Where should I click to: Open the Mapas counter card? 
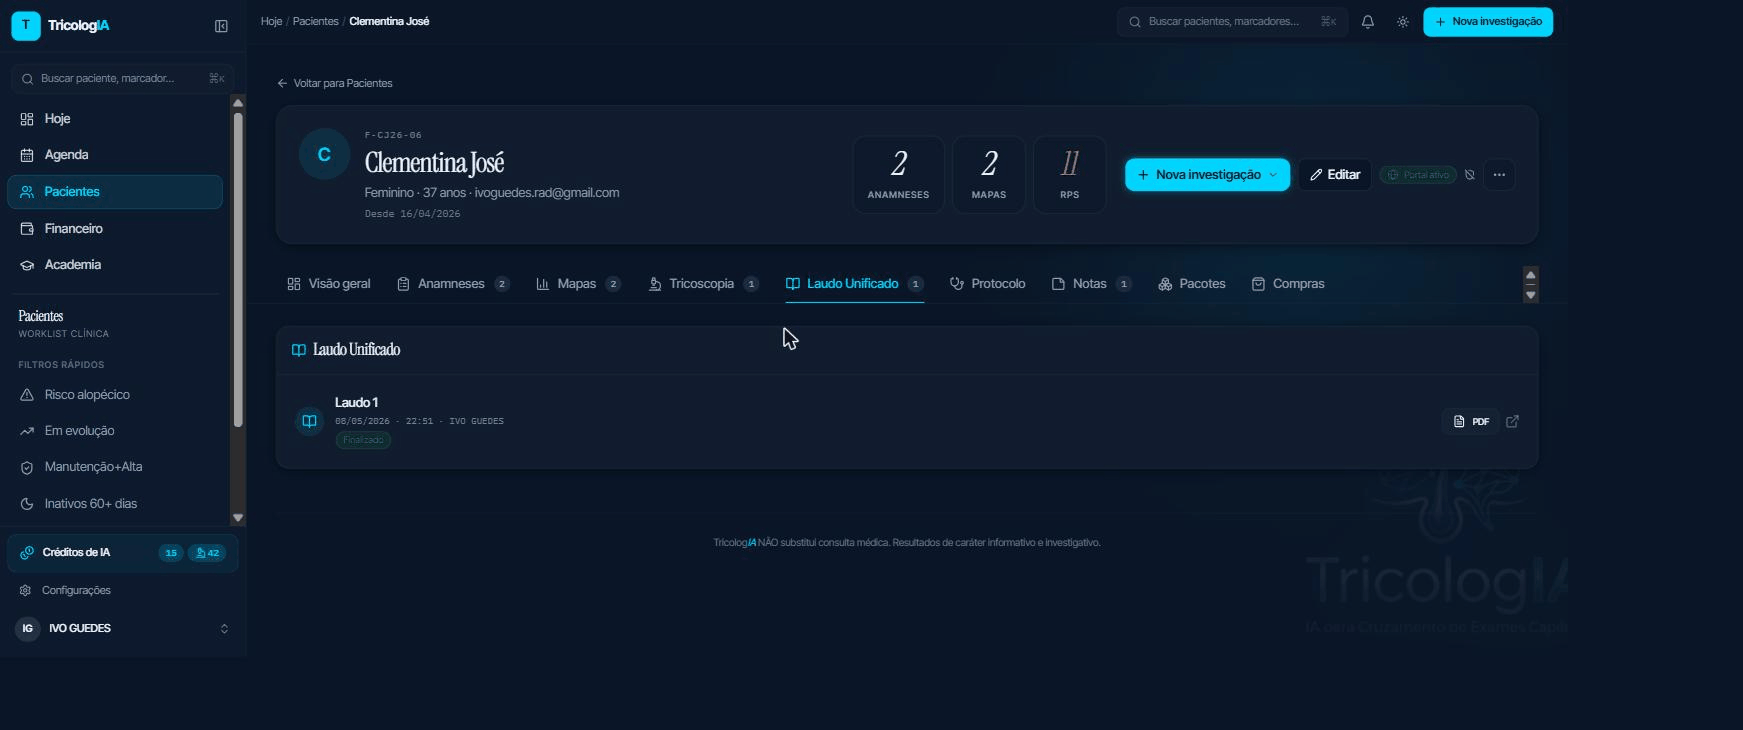pos(989,175)
